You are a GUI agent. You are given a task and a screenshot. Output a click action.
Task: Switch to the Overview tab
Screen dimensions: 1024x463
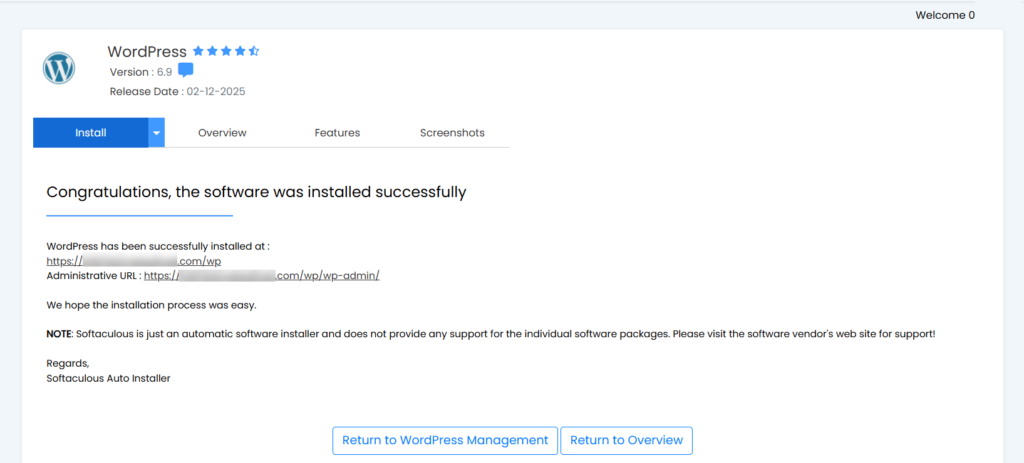pos(222,132)
